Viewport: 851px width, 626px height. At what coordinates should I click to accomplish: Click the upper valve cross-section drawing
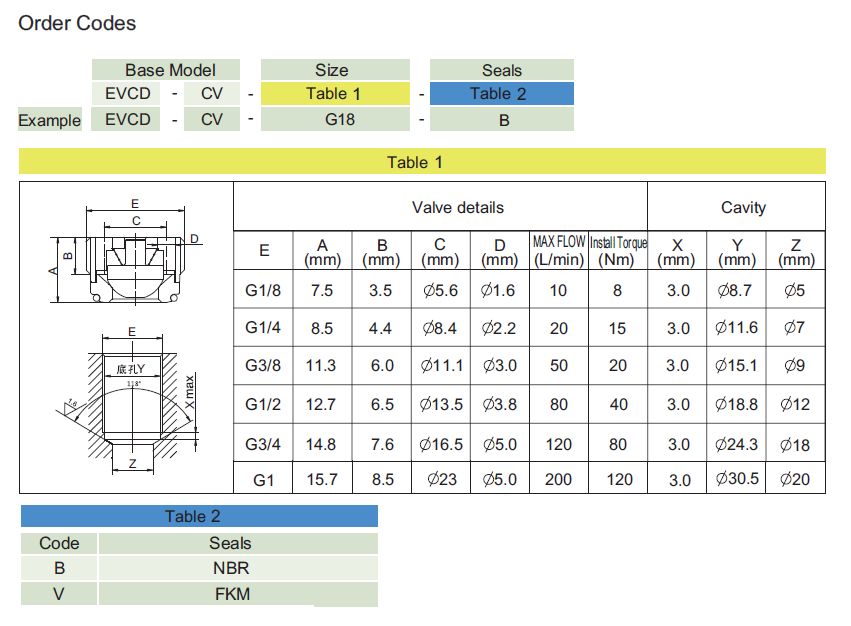point(125,253)
